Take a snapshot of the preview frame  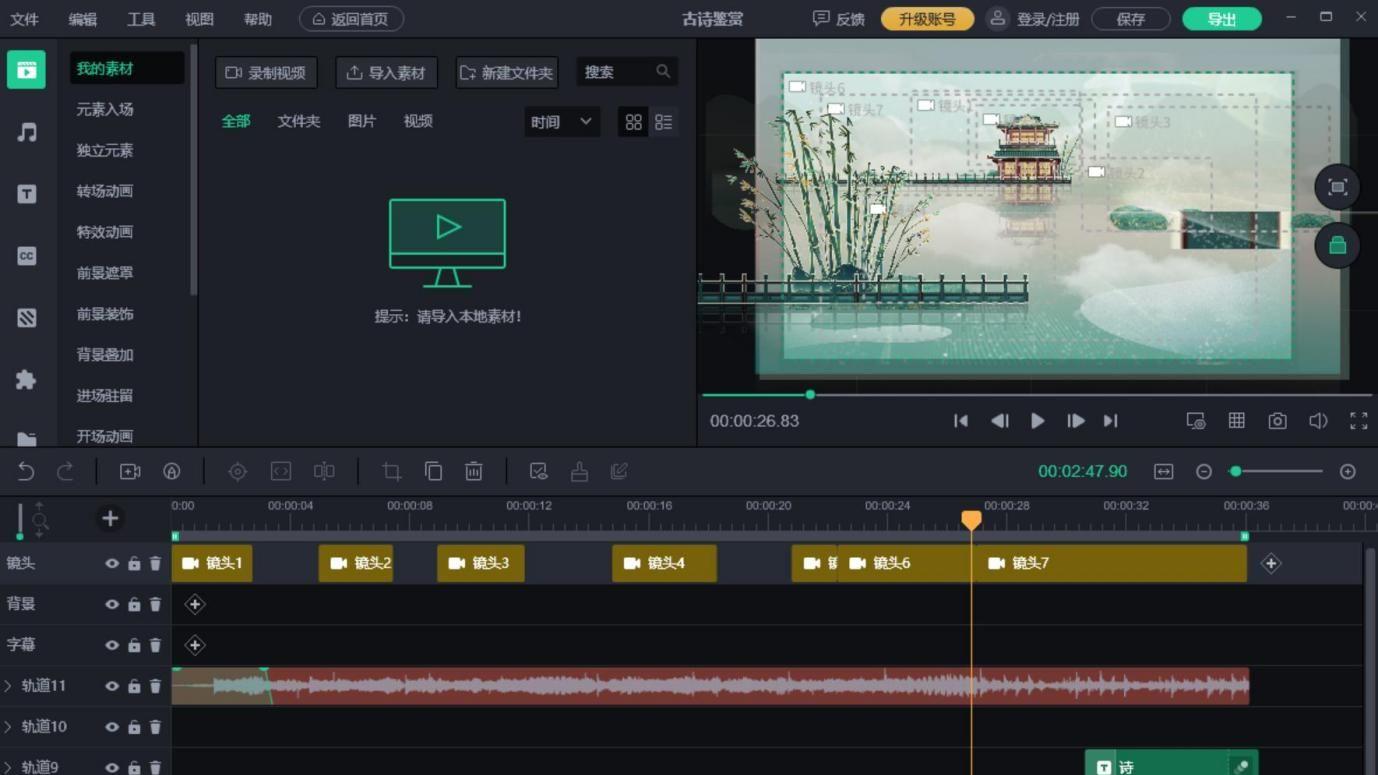(x=1277, y=420)
